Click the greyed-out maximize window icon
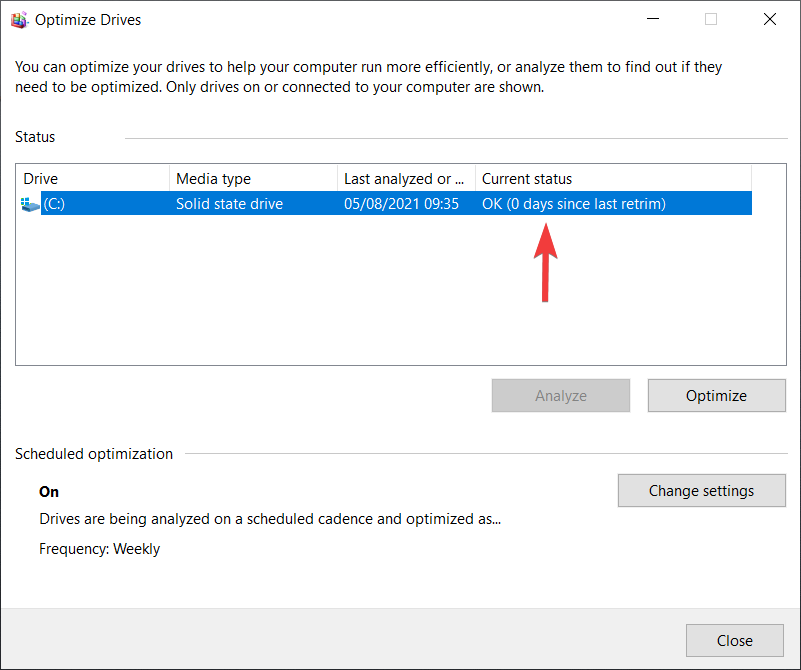The width and height of the screenshot is (801, 670). point(711,19)
